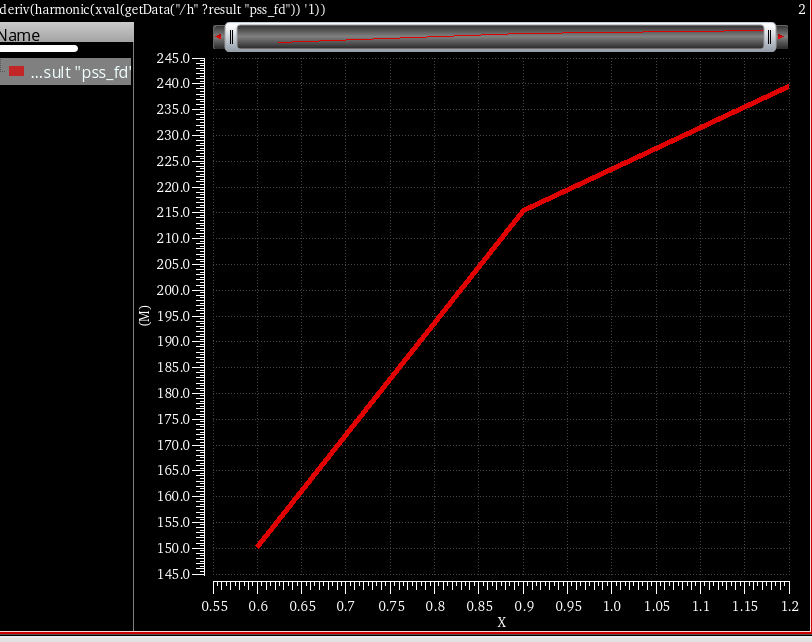This screenshot has width=812, height=642.
Task: Click the right red arrow of the zoom scrollbar
Action: tap(781, 37)
